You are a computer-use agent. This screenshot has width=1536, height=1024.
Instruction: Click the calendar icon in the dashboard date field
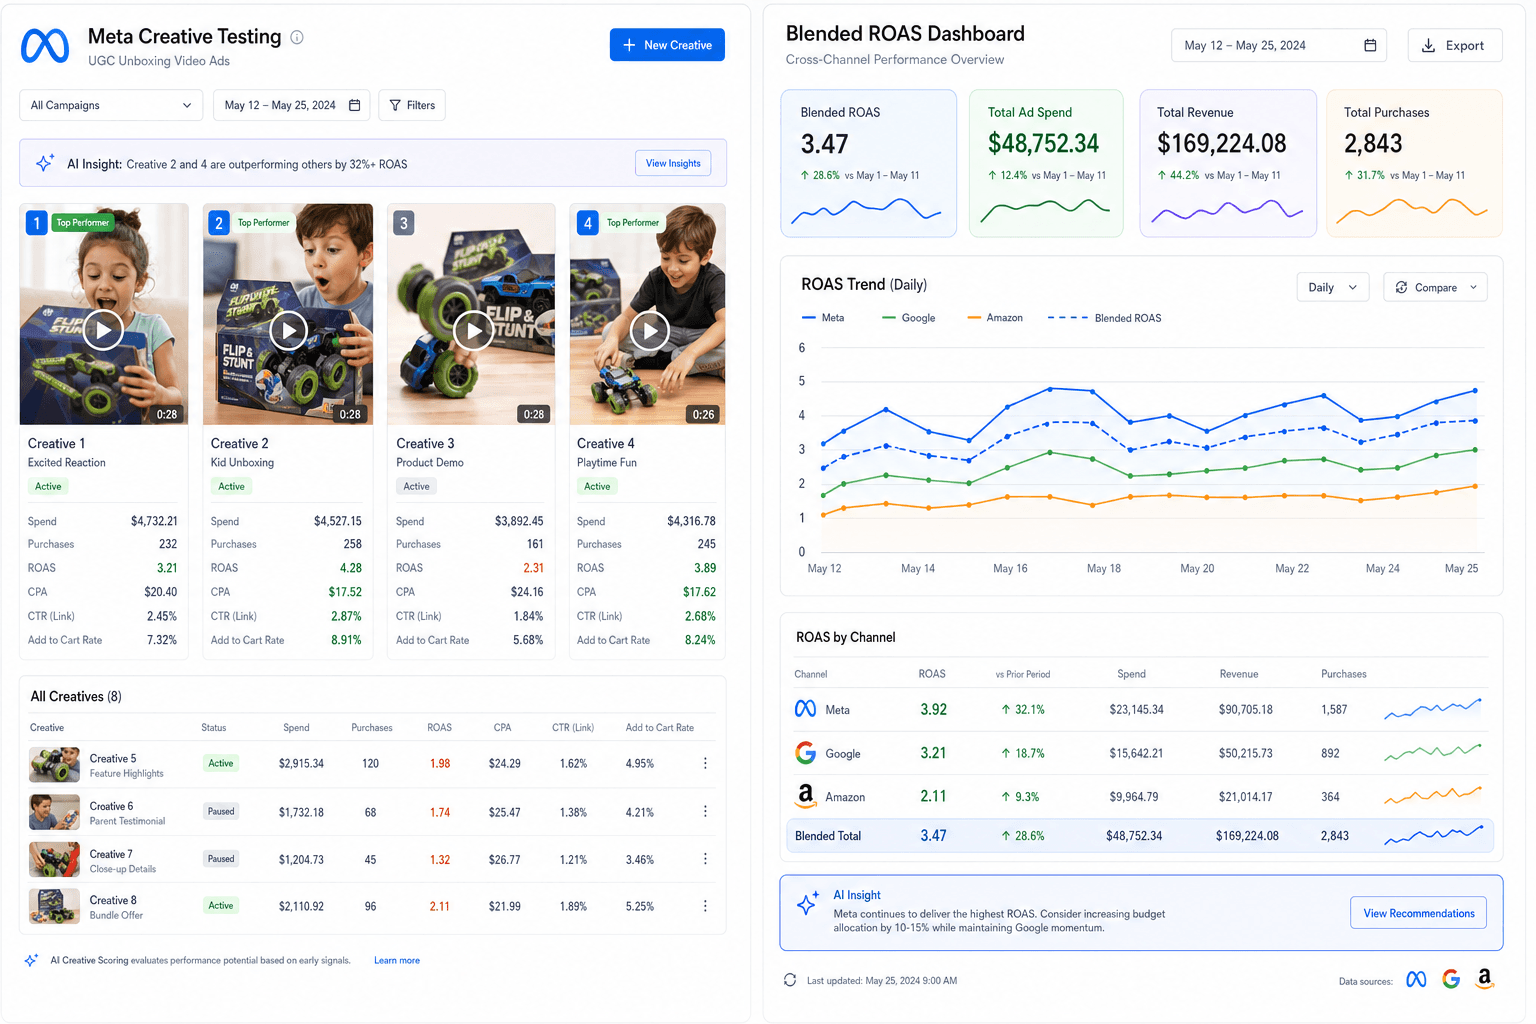(x=1370, y=45)
